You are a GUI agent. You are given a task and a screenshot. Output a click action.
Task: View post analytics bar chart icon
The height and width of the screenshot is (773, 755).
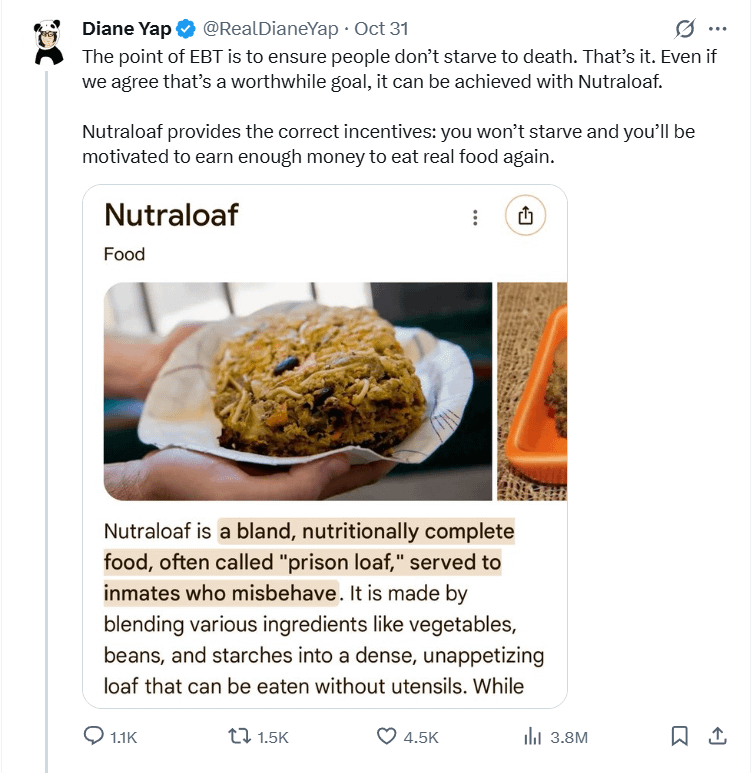click(x=533, y=737)
